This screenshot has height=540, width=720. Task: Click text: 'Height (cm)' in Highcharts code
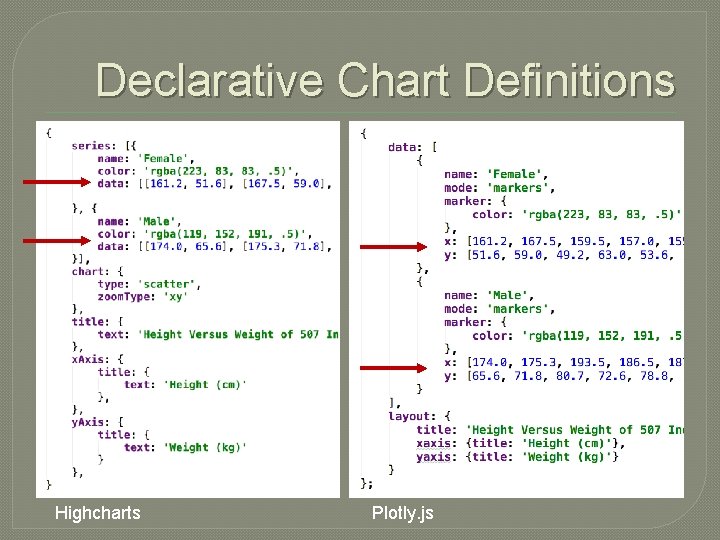coord(186,384)
